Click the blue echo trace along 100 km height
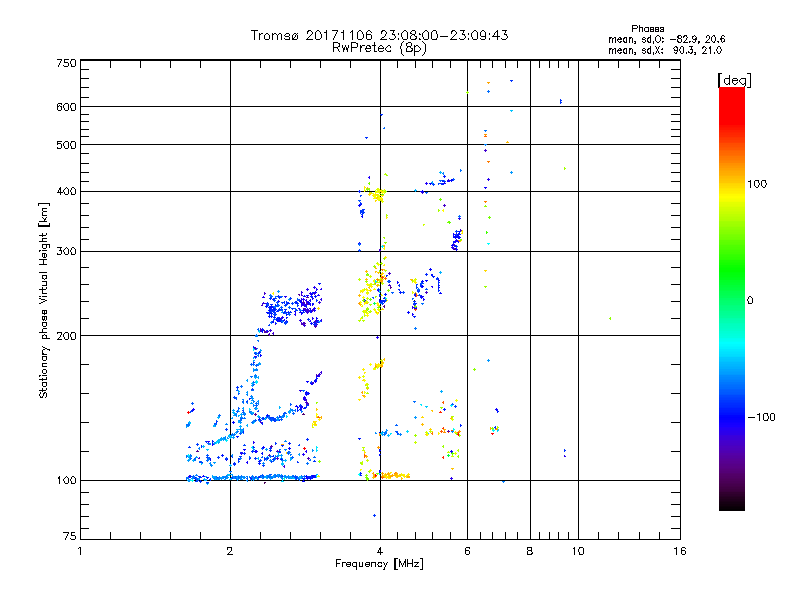 [253, 478]
